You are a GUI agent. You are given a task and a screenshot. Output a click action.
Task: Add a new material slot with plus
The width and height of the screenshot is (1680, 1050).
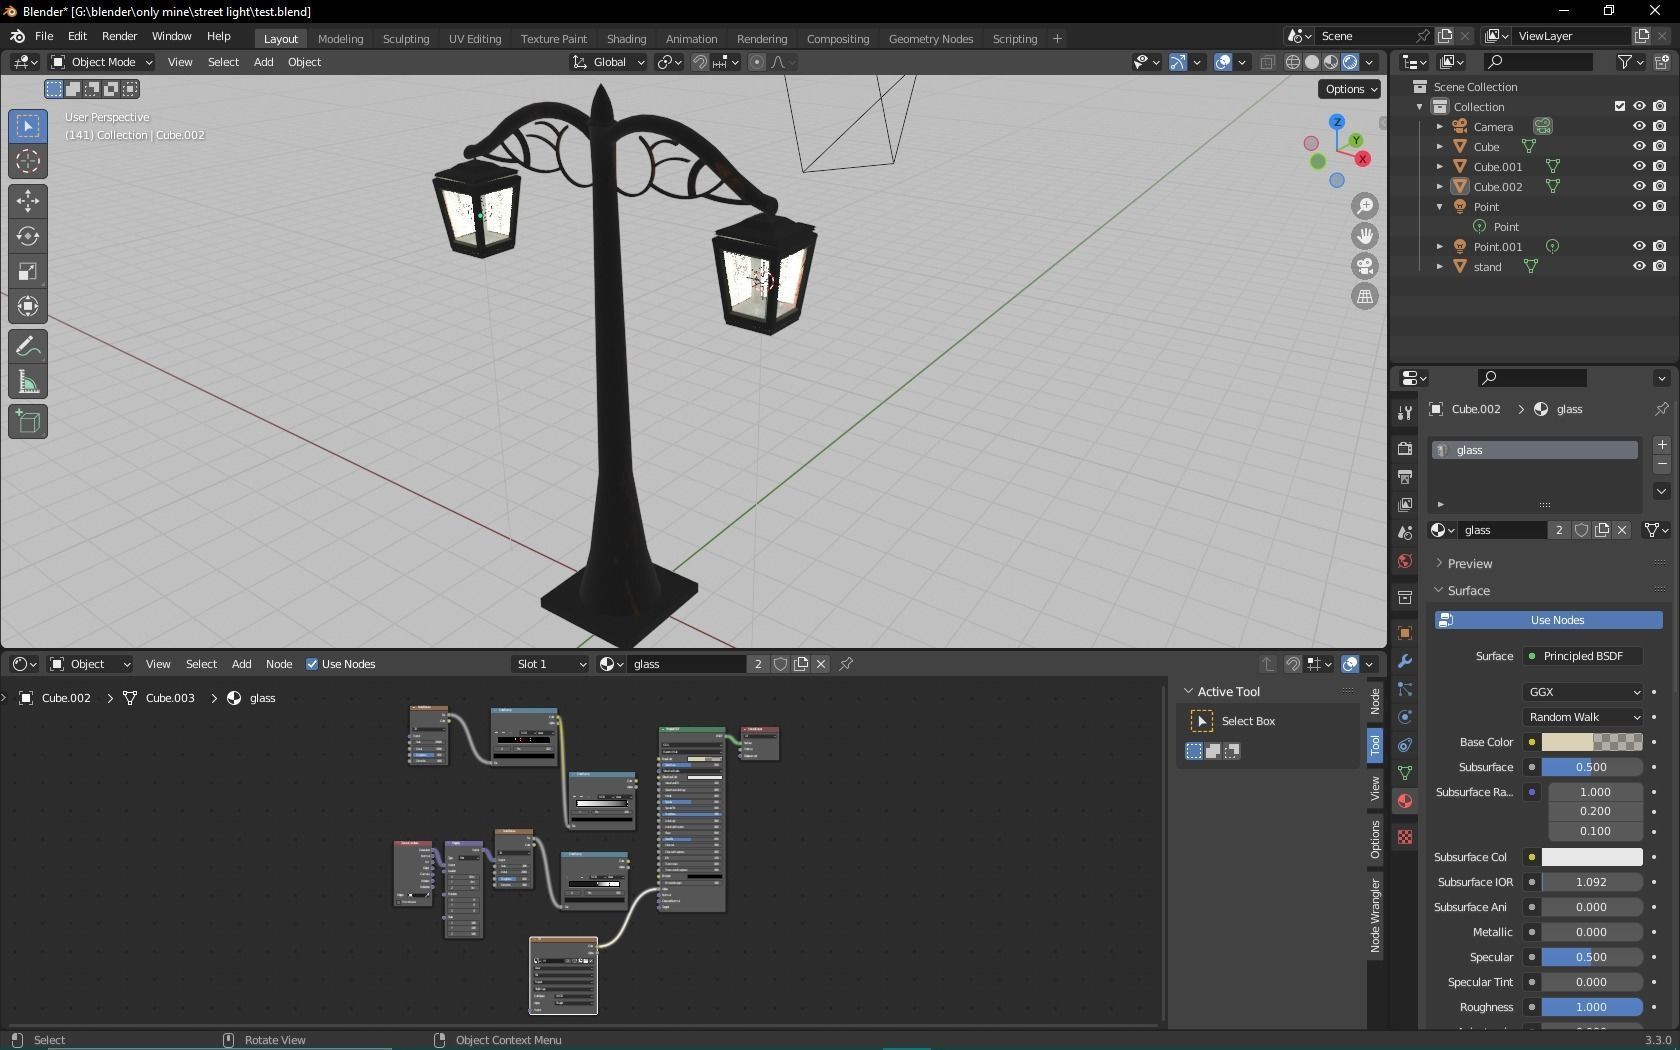(1662, 445)
